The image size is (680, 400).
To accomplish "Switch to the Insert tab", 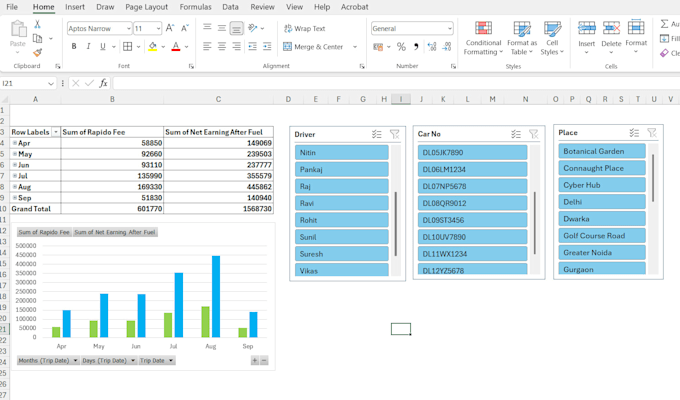I will [75, 7].
